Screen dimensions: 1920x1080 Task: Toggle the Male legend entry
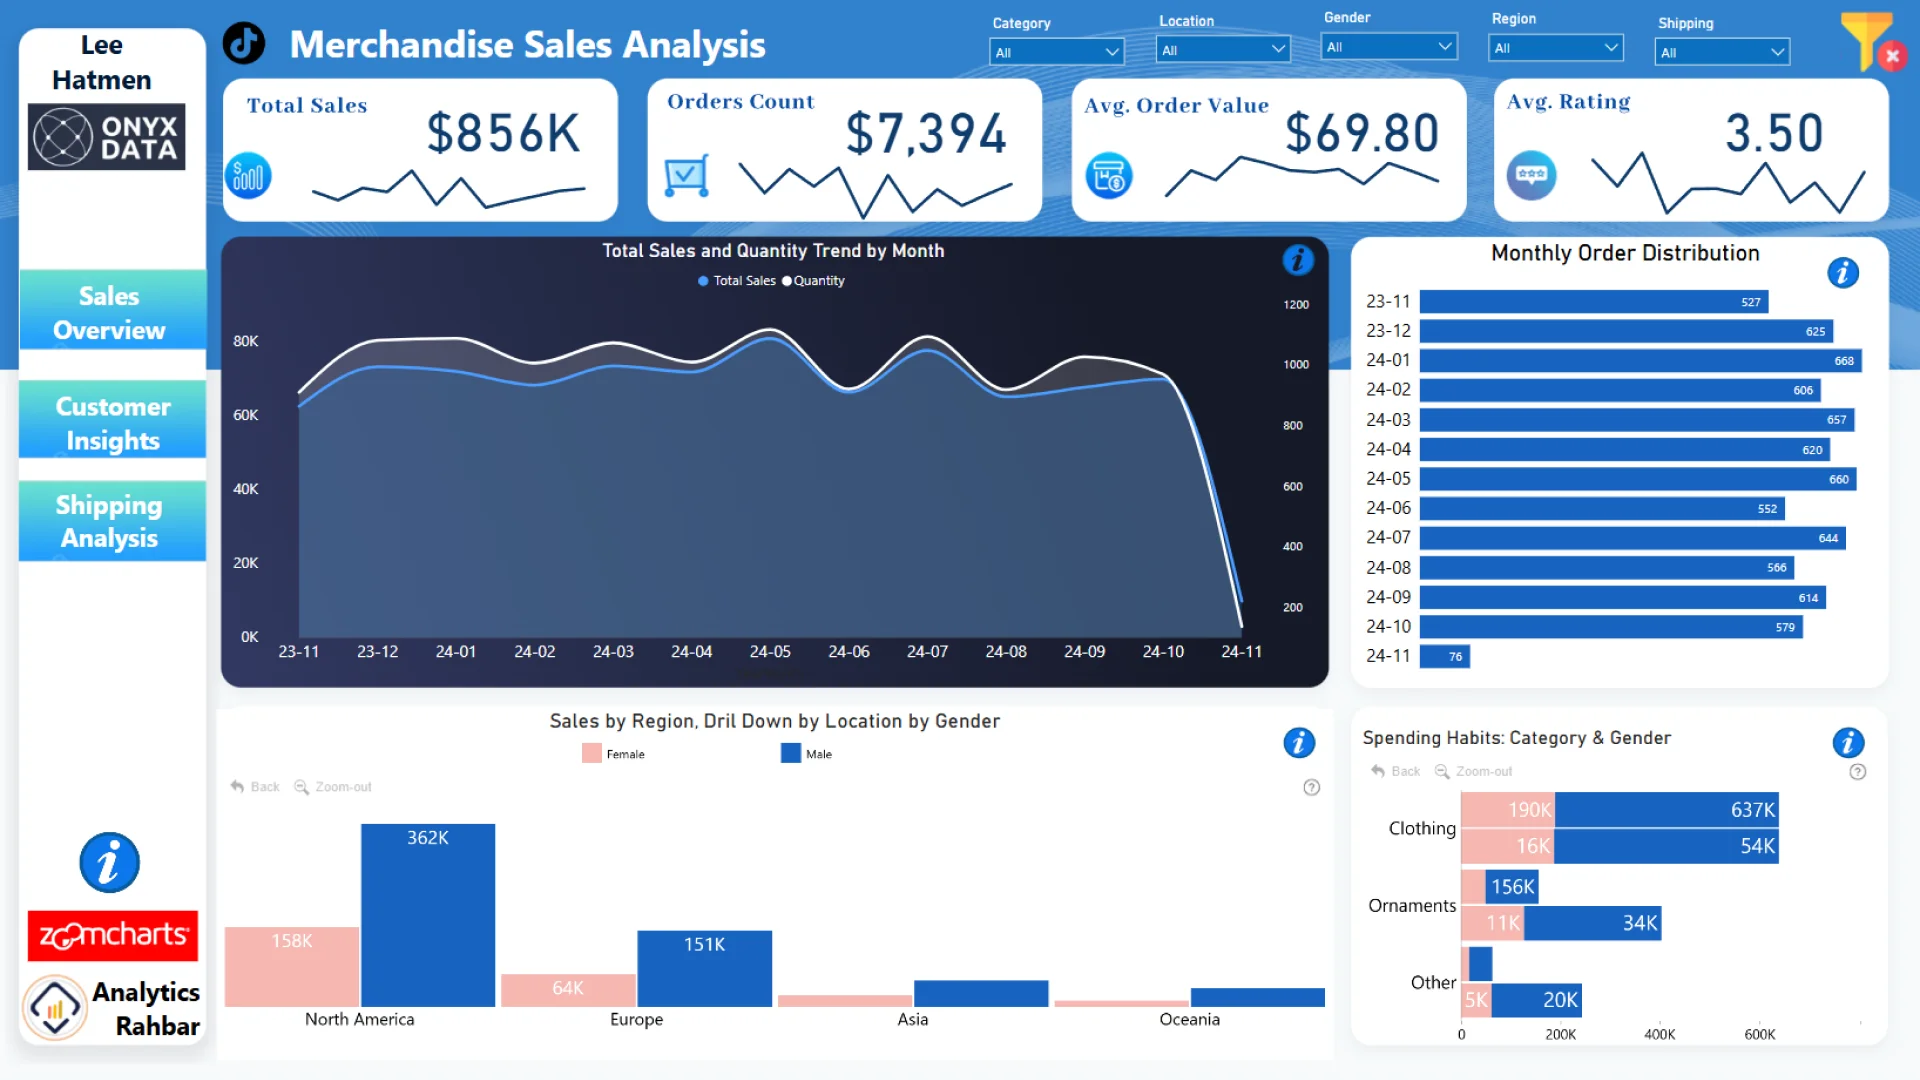pos(806,754)
